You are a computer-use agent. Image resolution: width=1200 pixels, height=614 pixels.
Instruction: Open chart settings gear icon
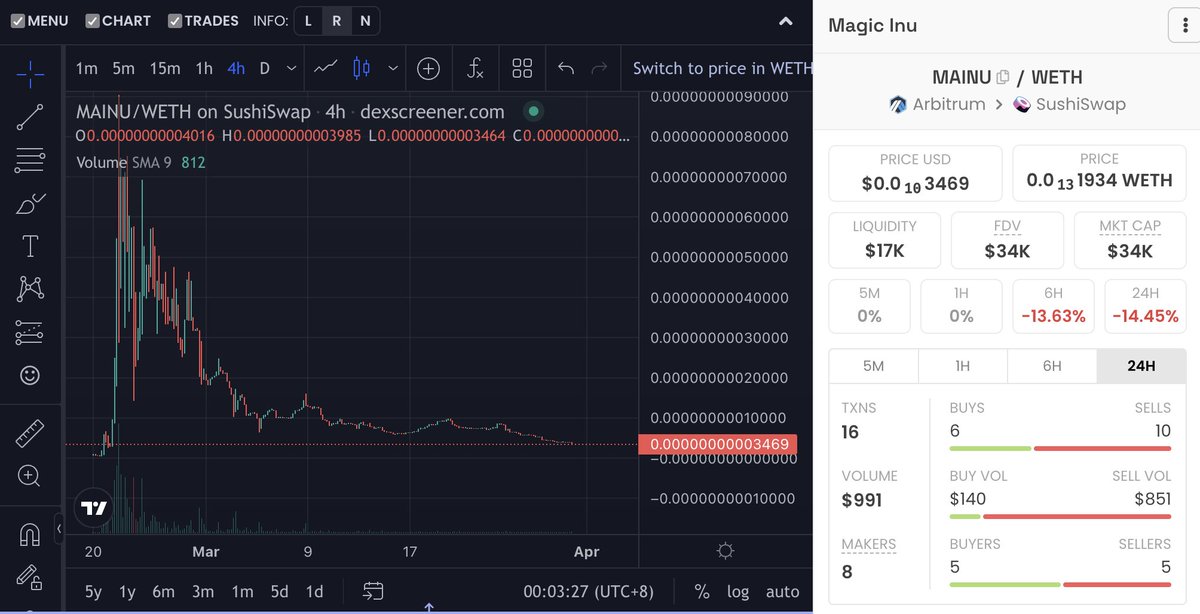[x=726, y=551]
